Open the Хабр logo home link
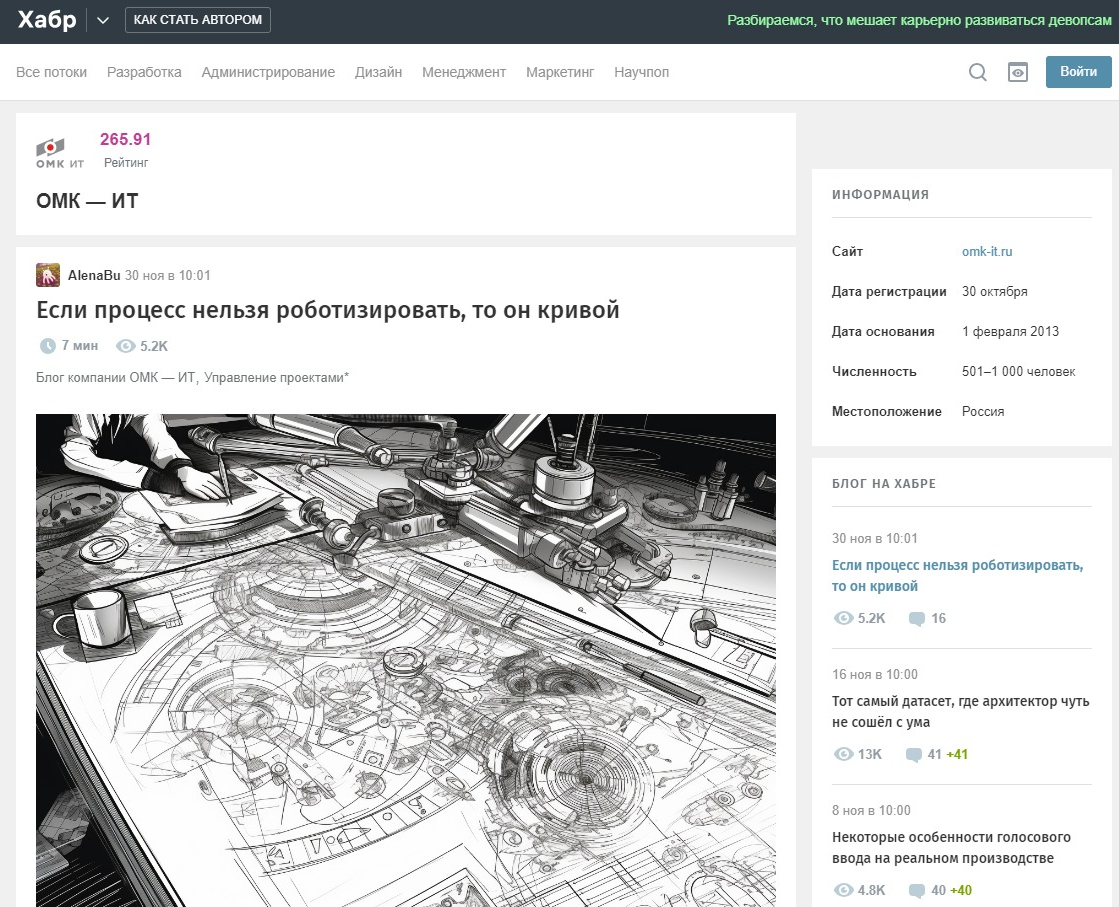This screenshot has width=1119, height=907. point(46,19)
